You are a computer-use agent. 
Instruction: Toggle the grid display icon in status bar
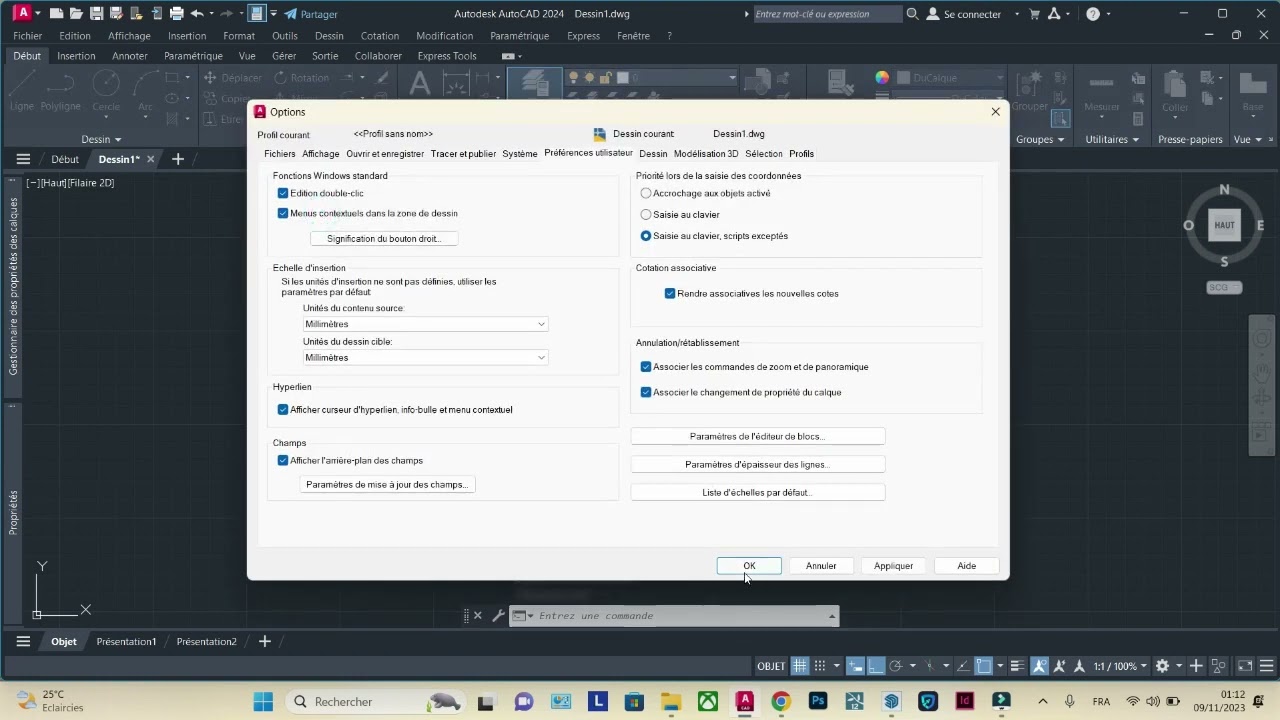point(800,666)
